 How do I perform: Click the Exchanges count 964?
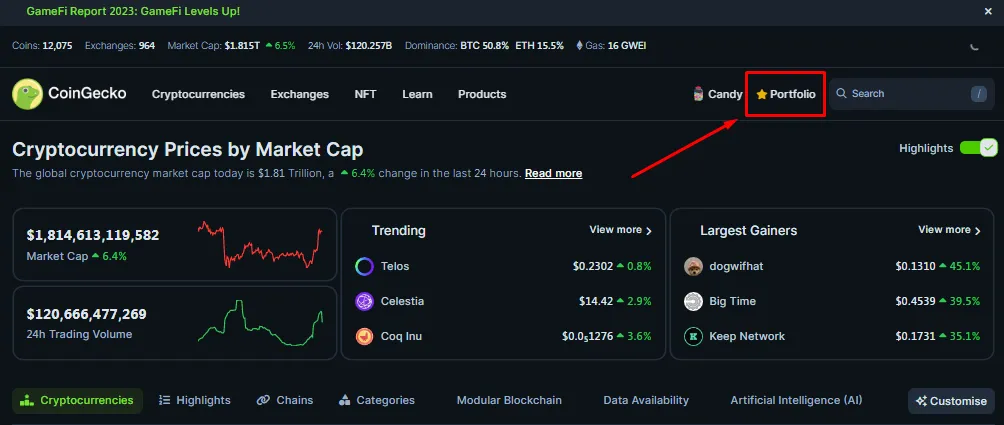pyautogui.click(x=147, y=45)
